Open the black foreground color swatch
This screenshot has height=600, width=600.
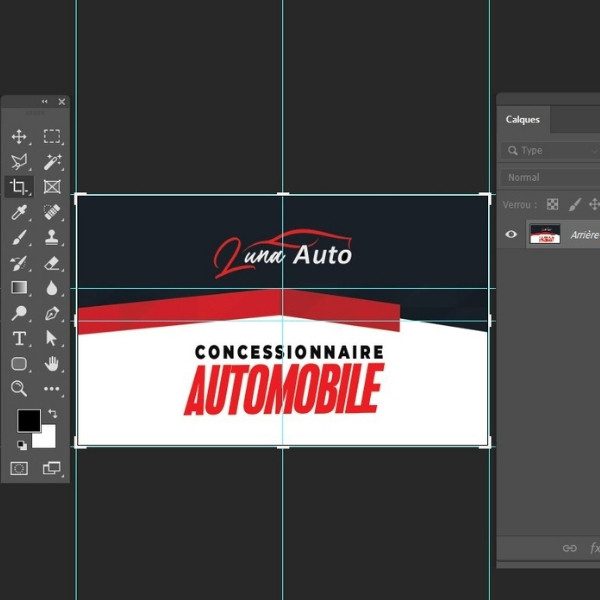pos(27,420)
